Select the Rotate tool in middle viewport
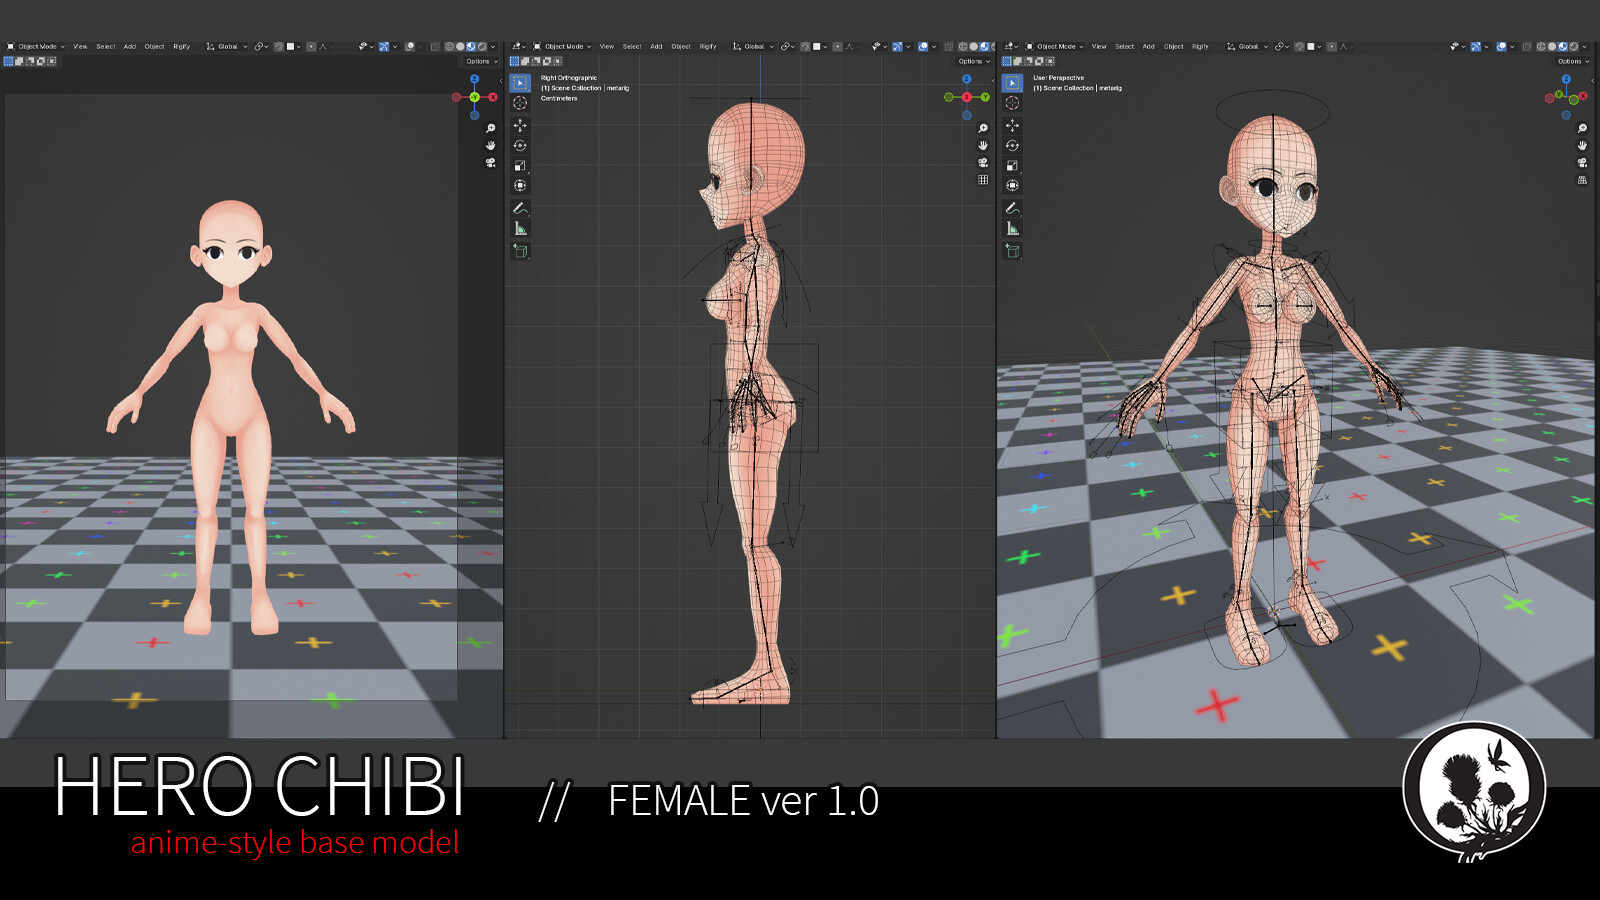The image size is (1600, 900). [x=520, y=145]
